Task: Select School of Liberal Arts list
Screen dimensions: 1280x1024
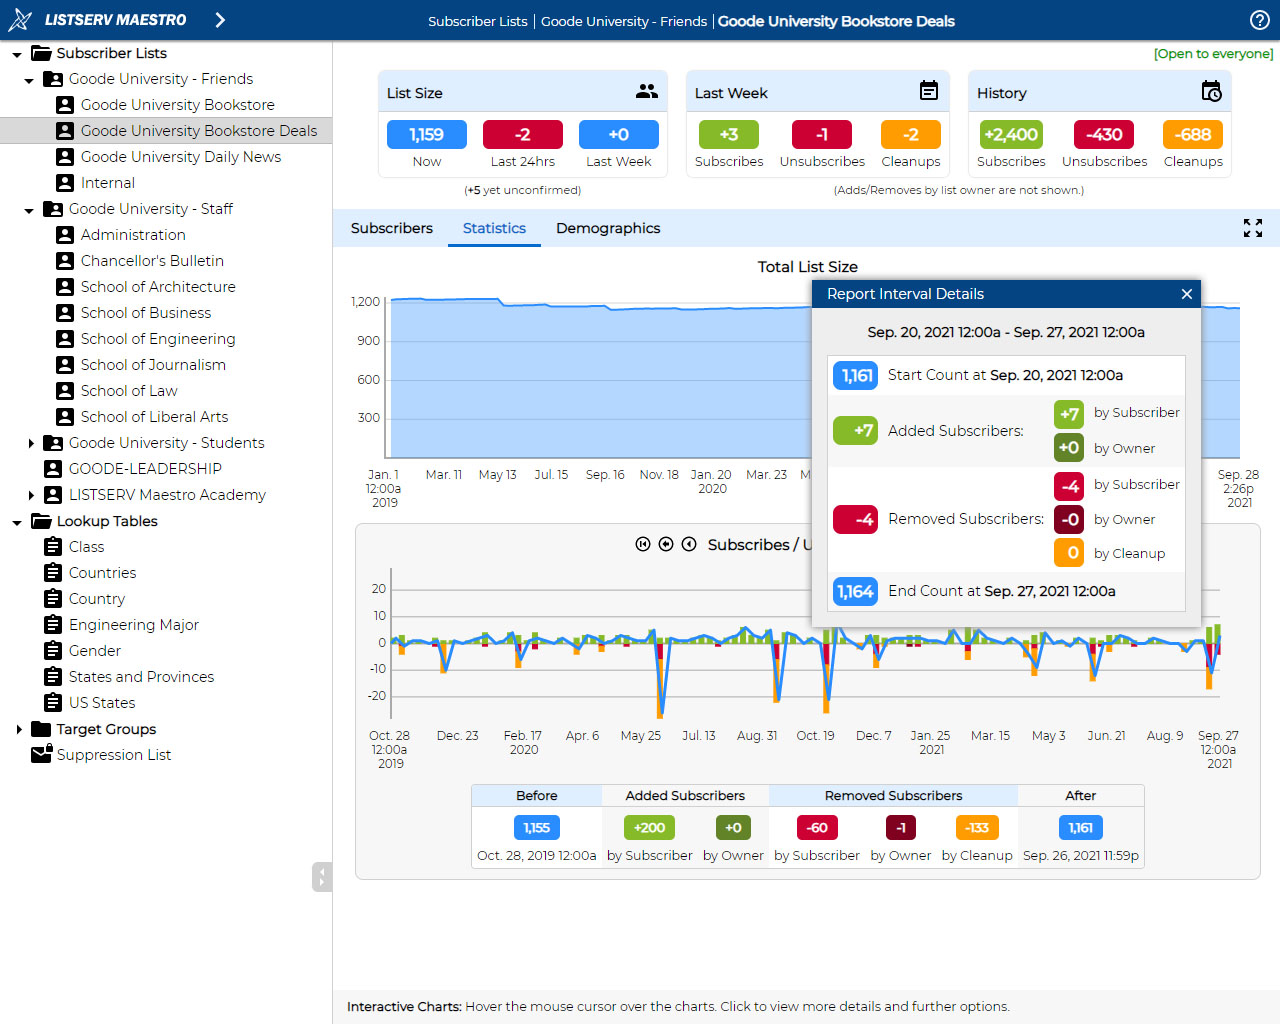Action: (x=154, y=417)
